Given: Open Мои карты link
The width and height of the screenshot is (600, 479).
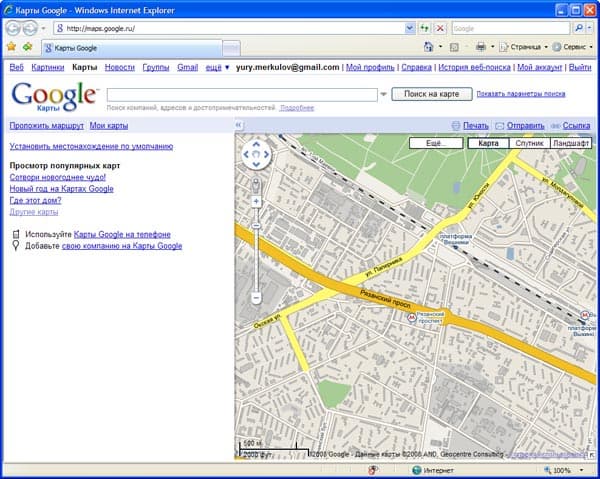Looking at the screenshot, I should [109, 125].
